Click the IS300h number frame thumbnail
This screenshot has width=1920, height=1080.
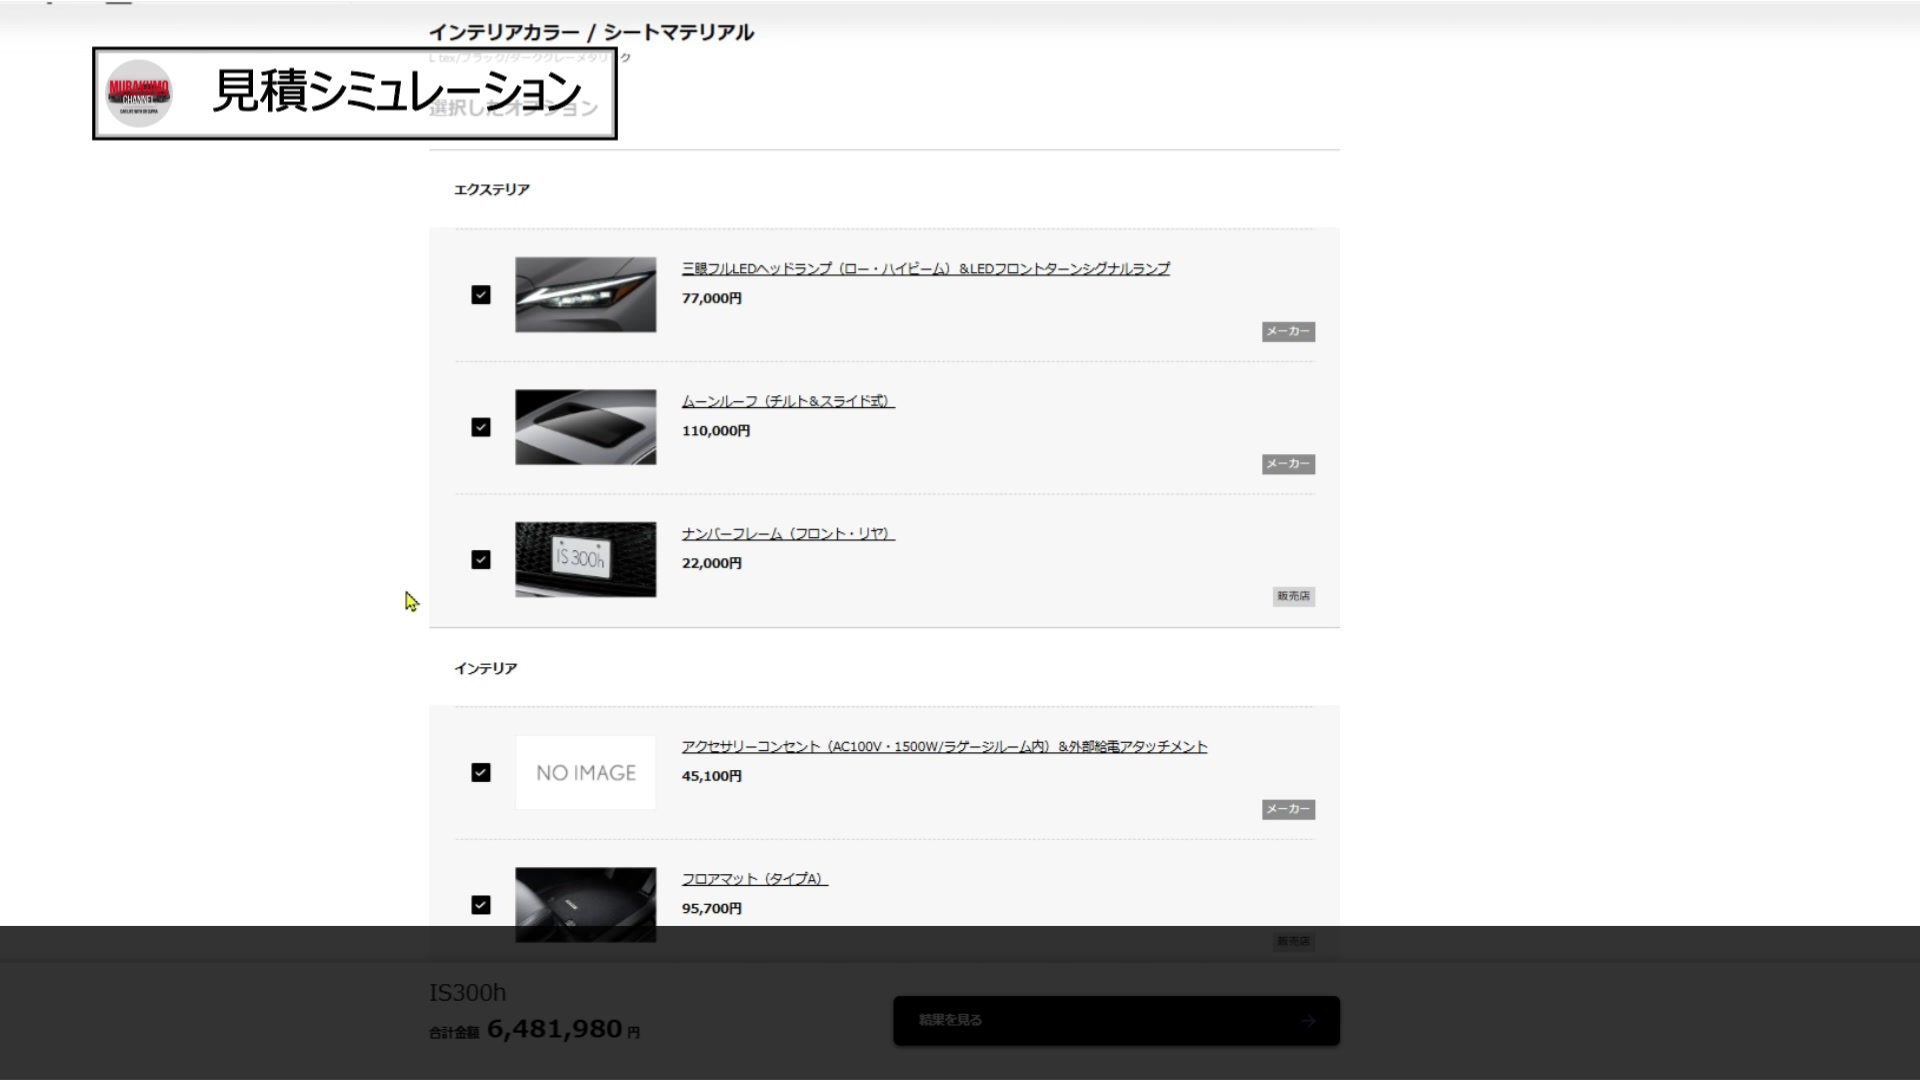point(586,560)
